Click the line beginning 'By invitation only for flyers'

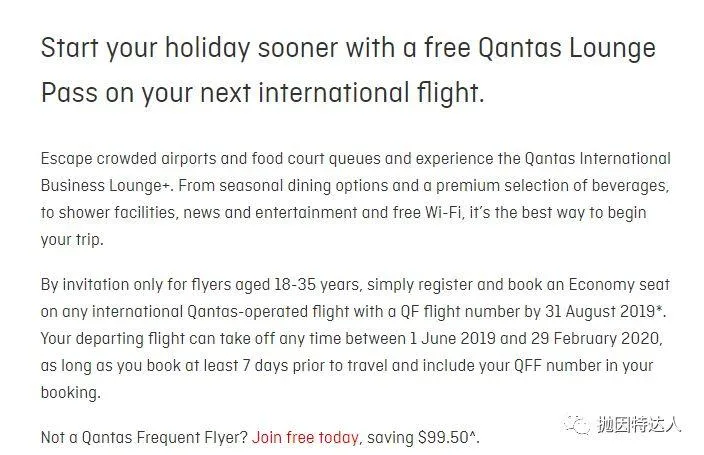(x=355, y=284)
